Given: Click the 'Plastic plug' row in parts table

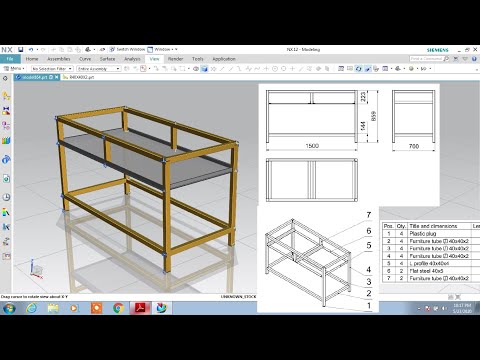Looking at the screenshot, I should (431, 234).
